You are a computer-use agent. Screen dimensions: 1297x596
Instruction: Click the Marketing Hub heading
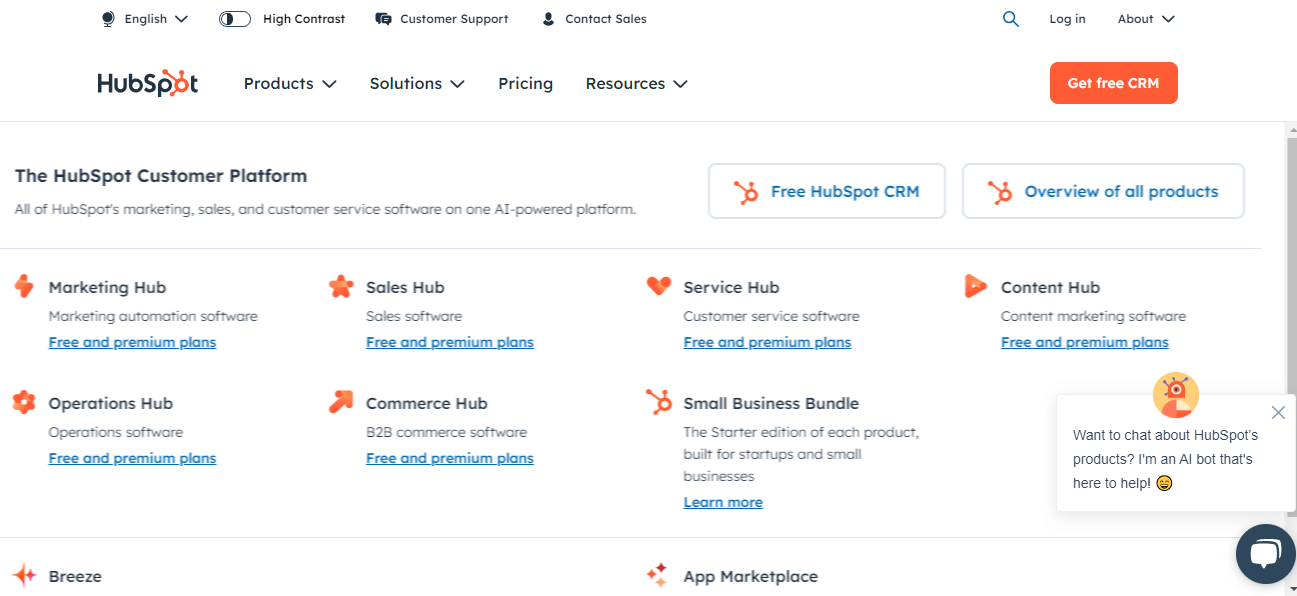pyautogui.click(x=107, y=287)
